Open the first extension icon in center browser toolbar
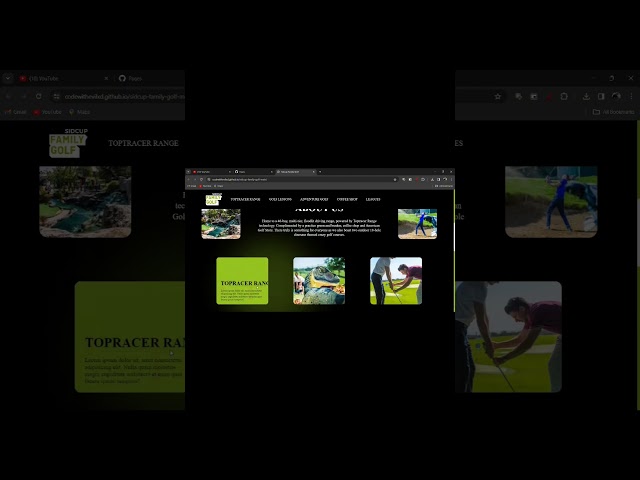Image resolution: width=640 pixels, height=480 pixels. pyautogui.click(x=404, y=180)
